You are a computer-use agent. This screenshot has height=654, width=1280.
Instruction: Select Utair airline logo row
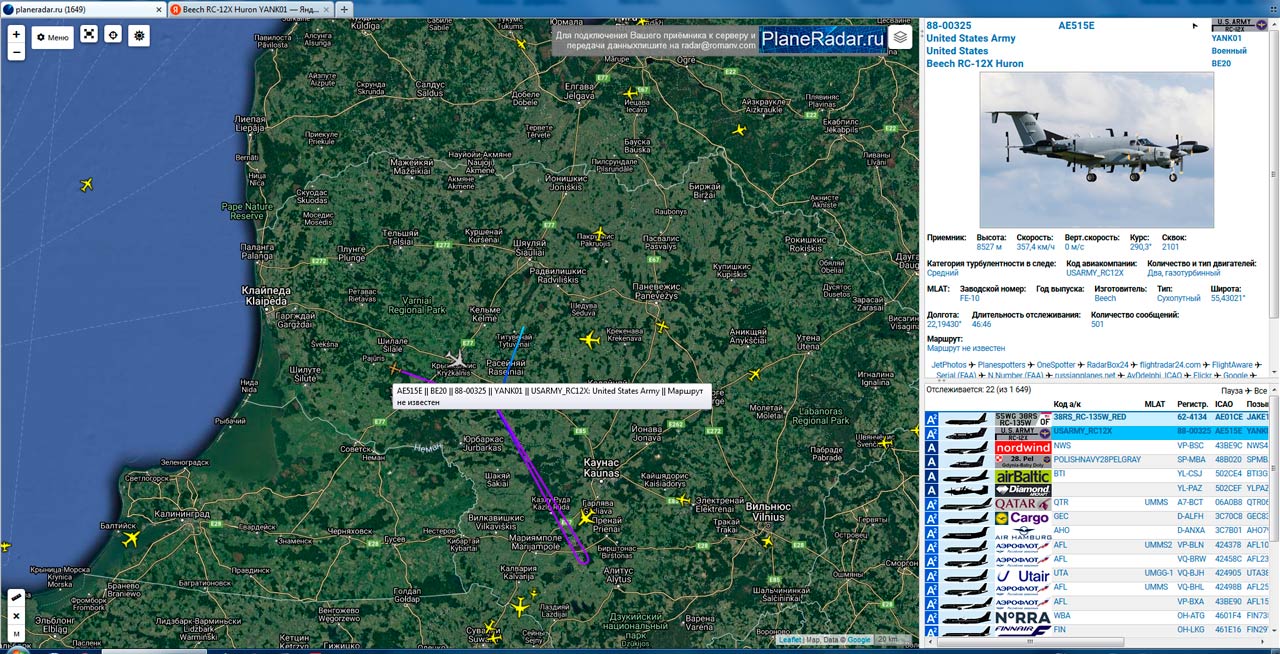tap(1023, 575)
